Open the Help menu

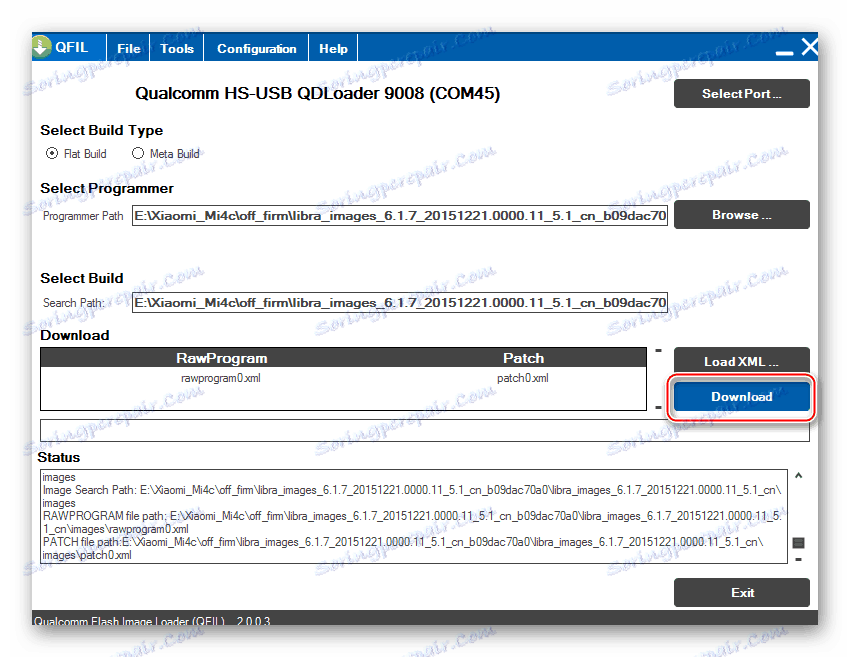coord(333,48)
